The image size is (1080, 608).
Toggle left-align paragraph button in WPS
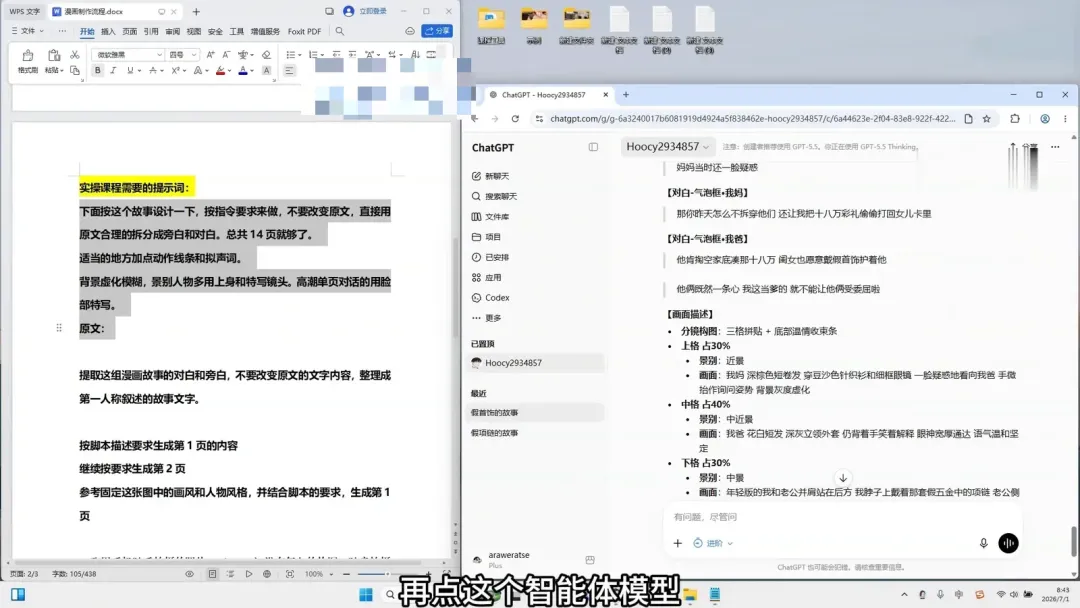[289, 70]
